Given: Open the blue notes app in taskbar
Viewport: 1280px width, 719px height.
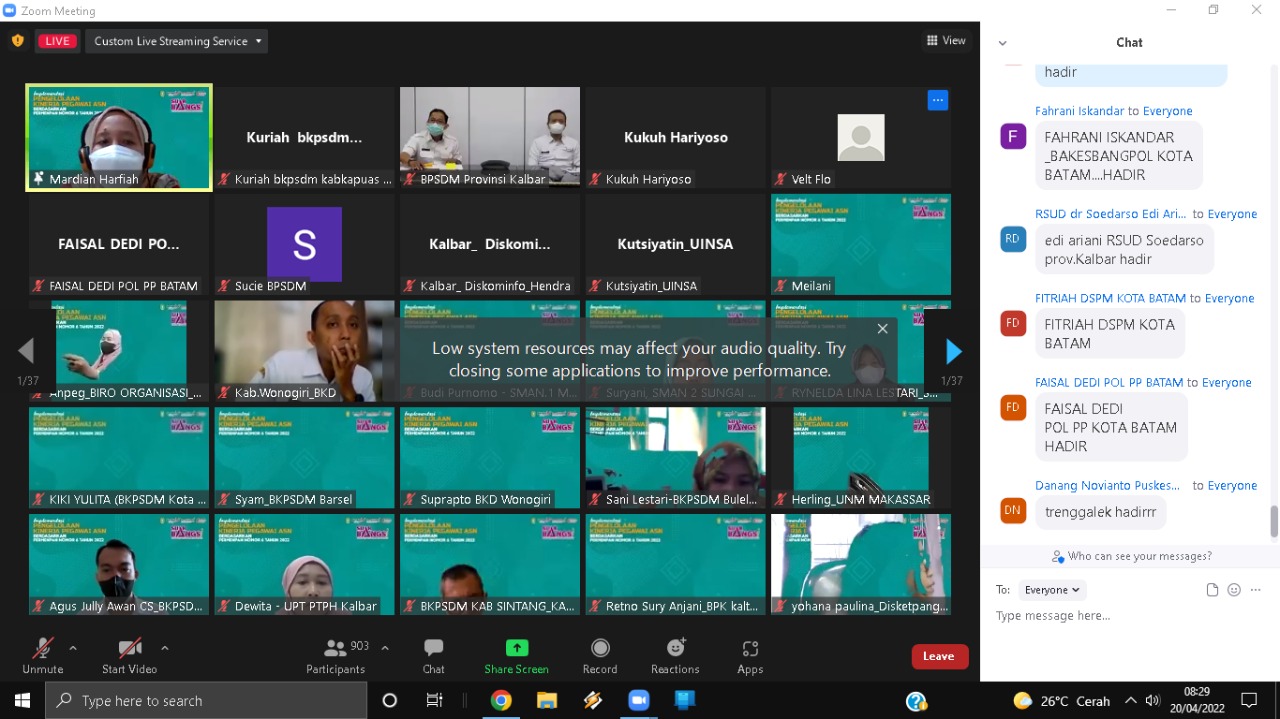Looking at the screenshot, I should [685, 700].
